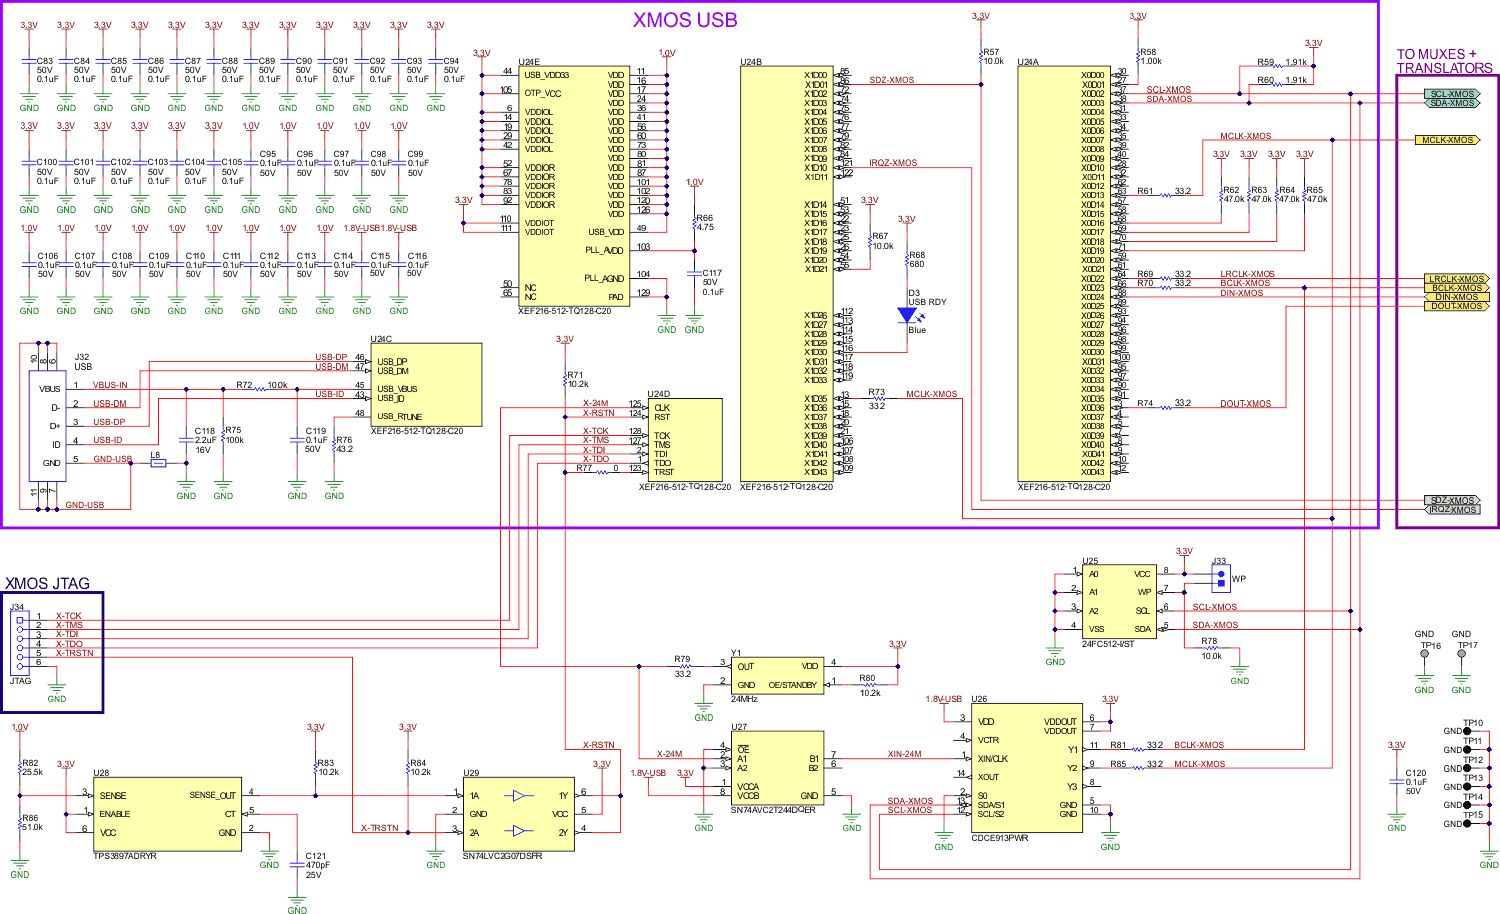The width and height of the screenshot is (1500, 914).
Task: Click the U28 TPS3897 supervisor block
Action: click(x=167, y=814)
